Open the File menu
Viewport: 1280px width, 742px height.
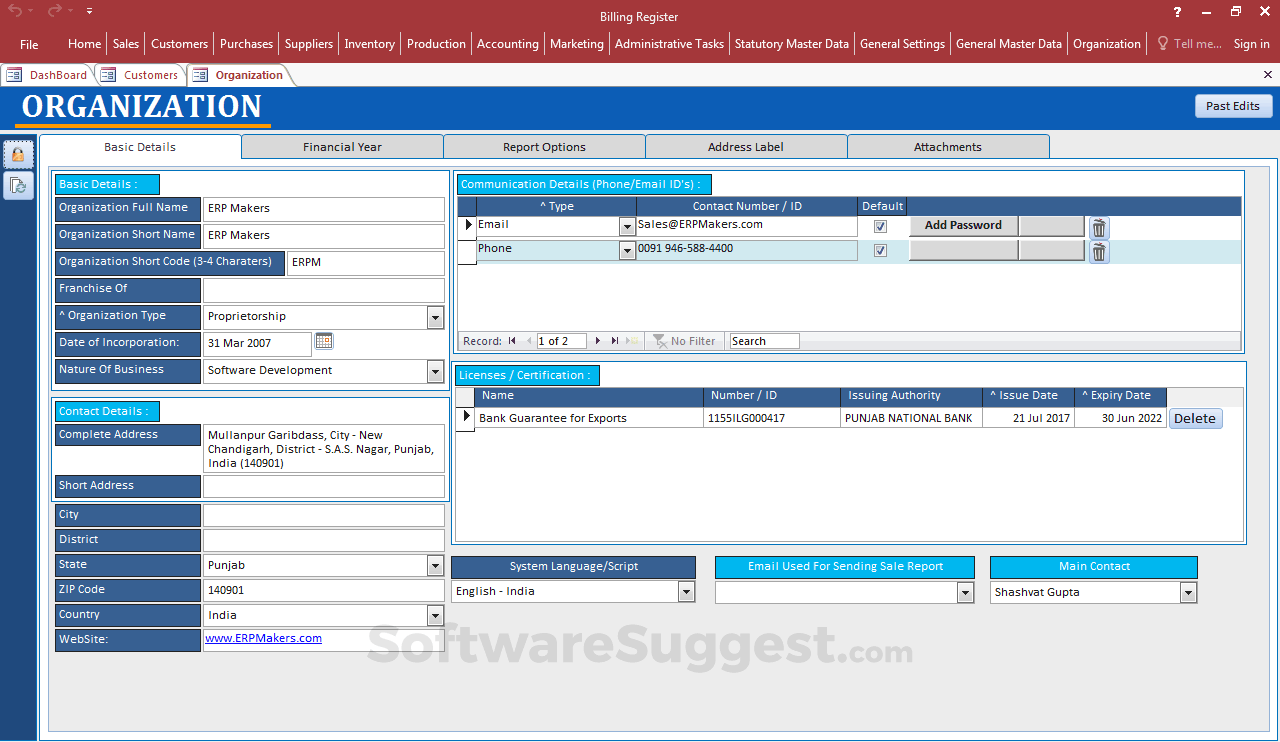(29, 44)
